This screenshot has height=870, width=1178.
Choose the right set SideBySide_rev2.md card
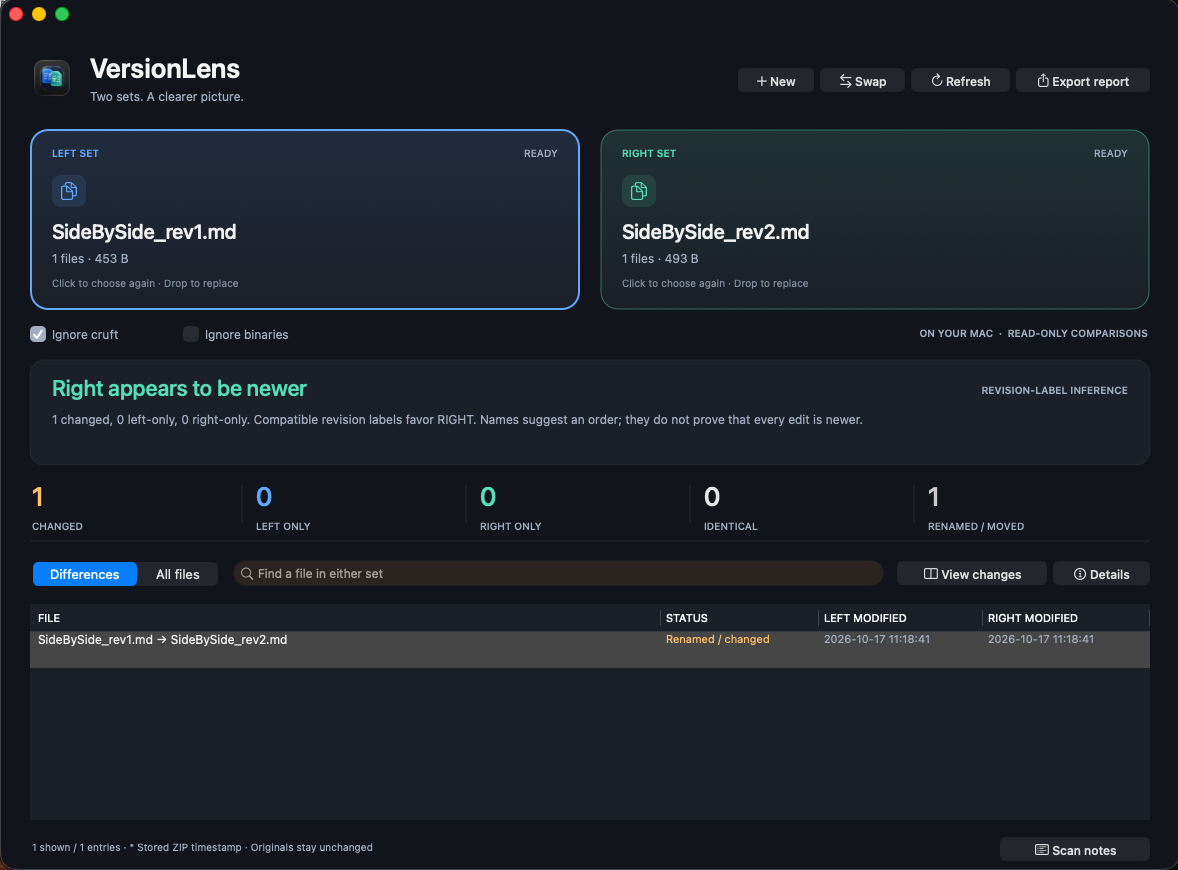(x=875, y=219)
